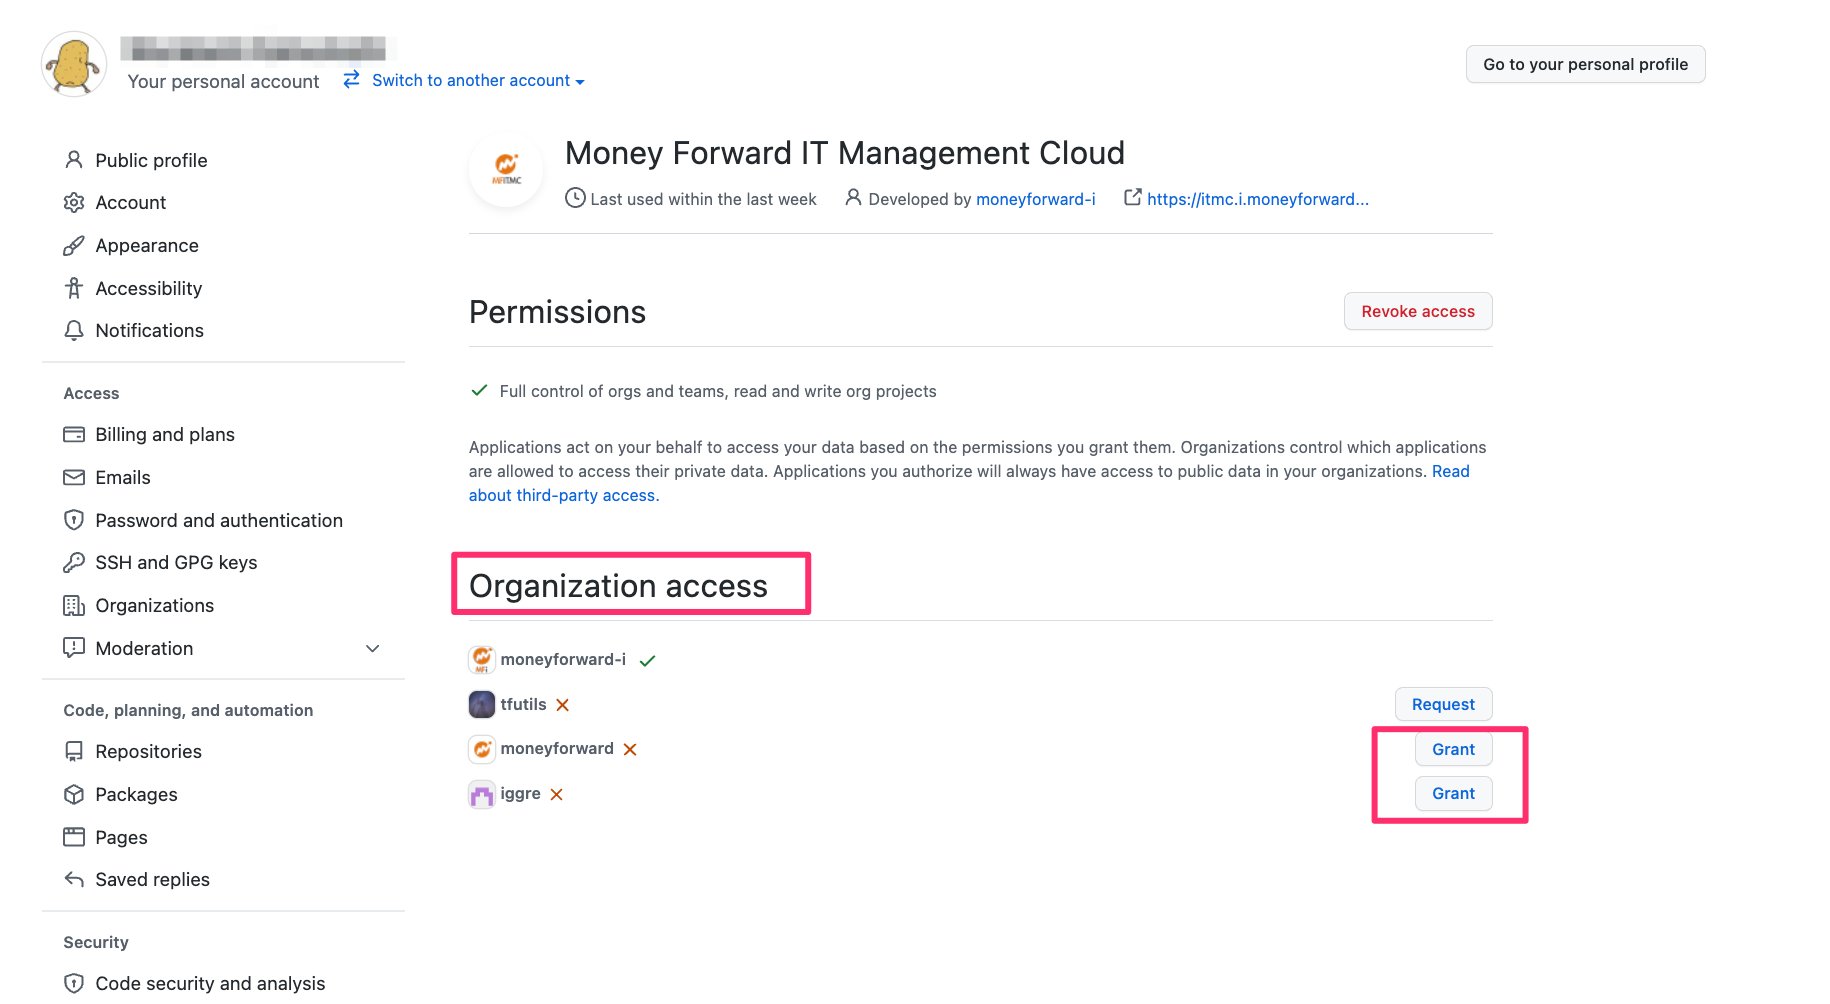
Task: Expand the Moderation section chevron
Action: (x=373, y=648)
